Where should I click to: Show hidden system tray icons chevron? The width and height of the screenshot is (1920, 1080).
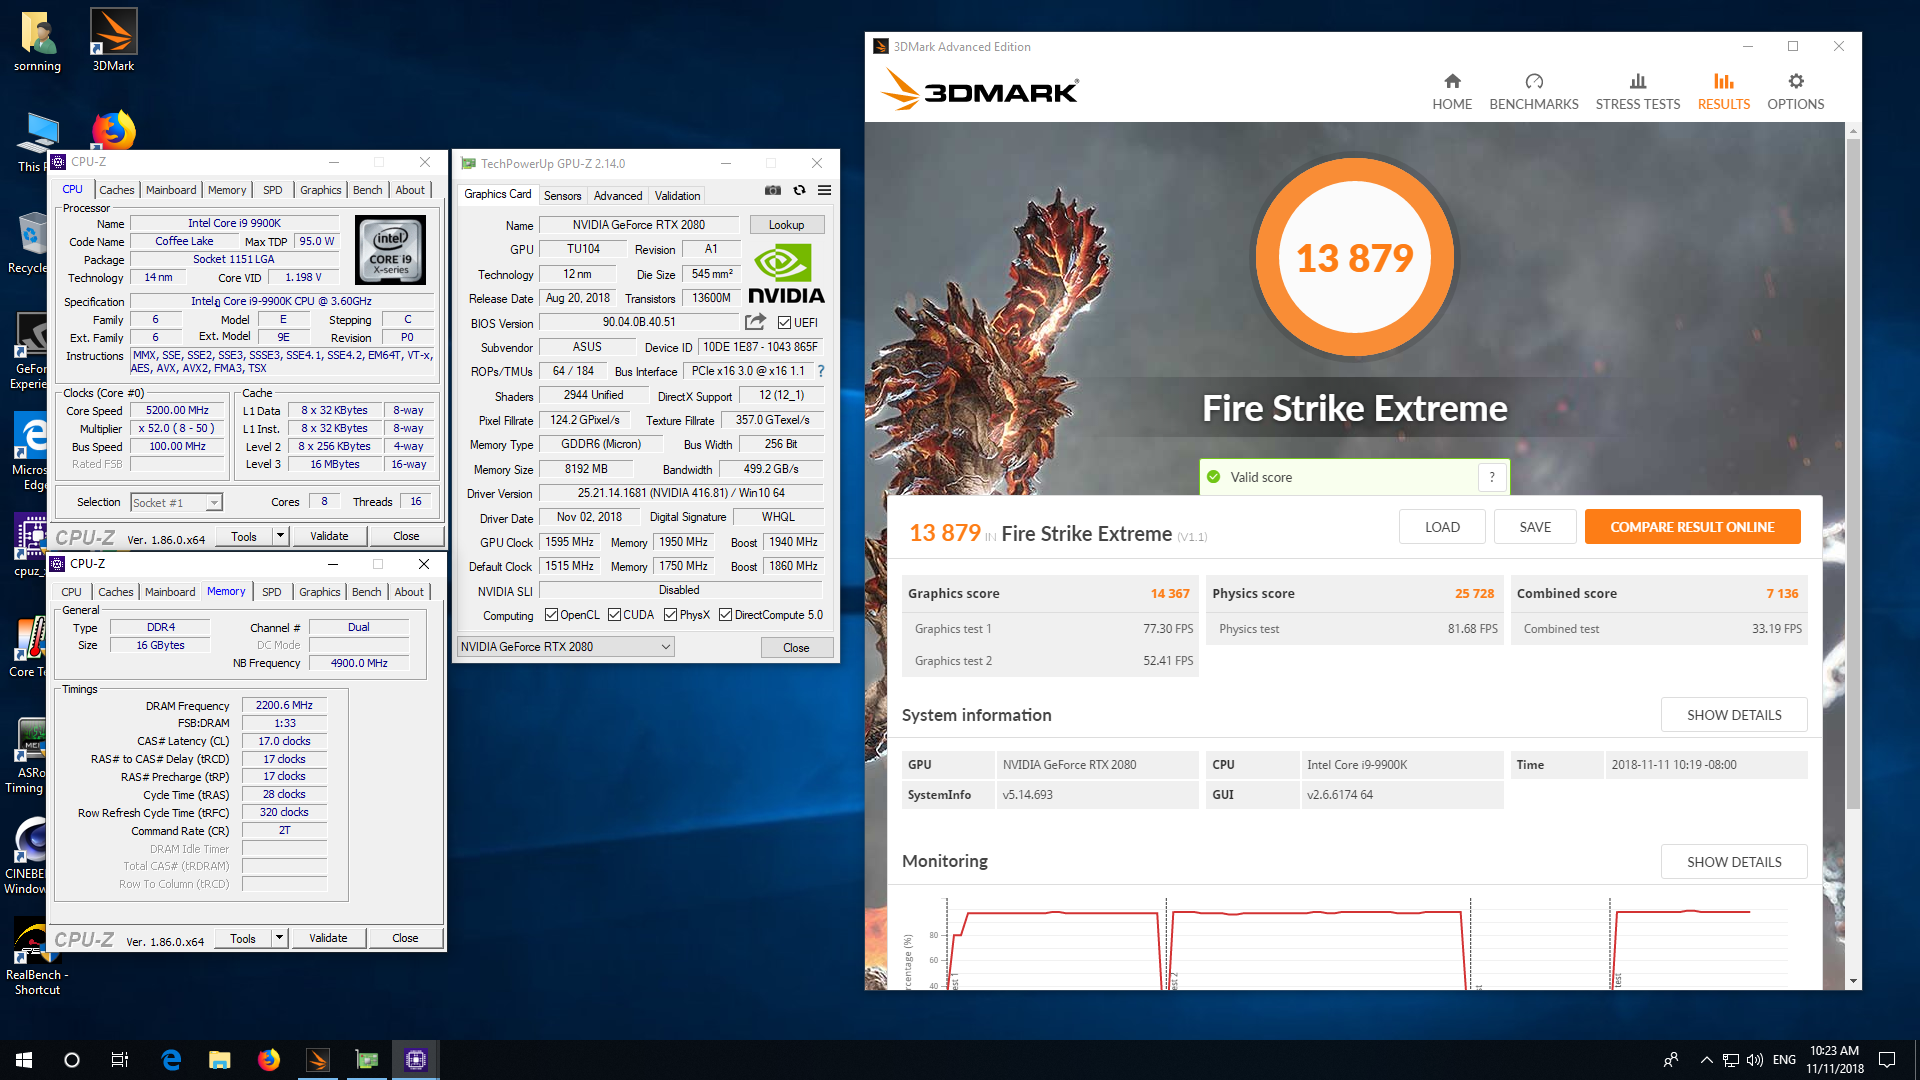point(1706,1060)
